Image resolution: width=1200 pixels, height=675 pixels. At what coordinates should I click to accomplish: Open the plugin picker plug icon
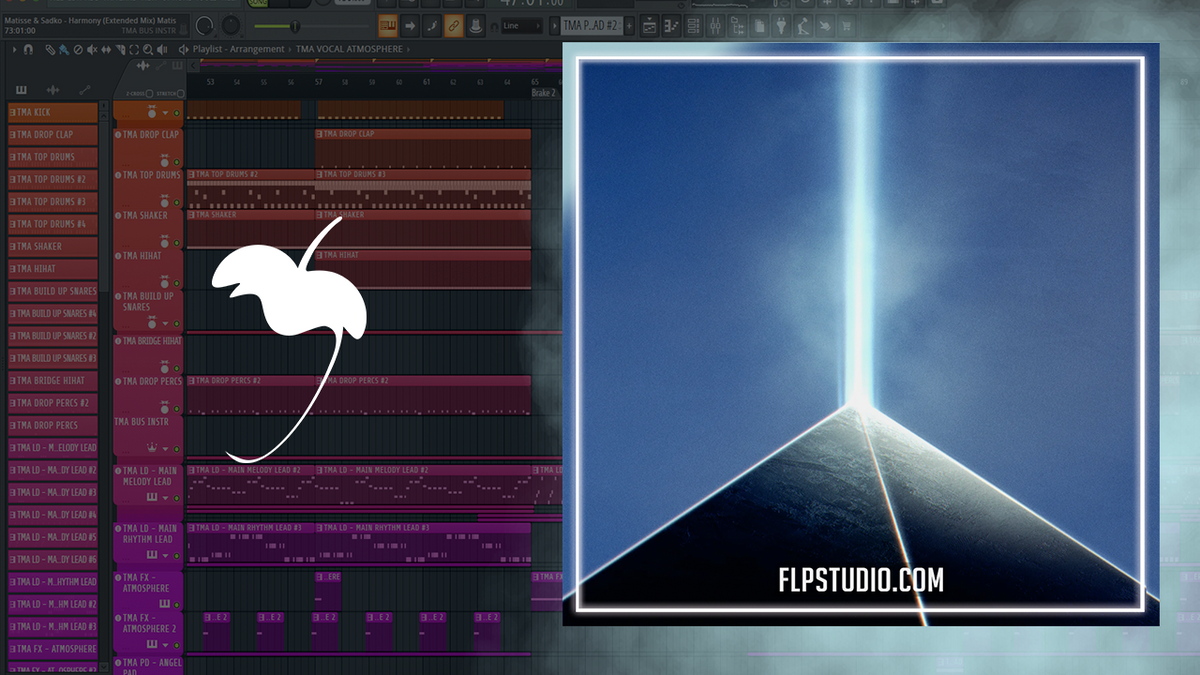781,26
